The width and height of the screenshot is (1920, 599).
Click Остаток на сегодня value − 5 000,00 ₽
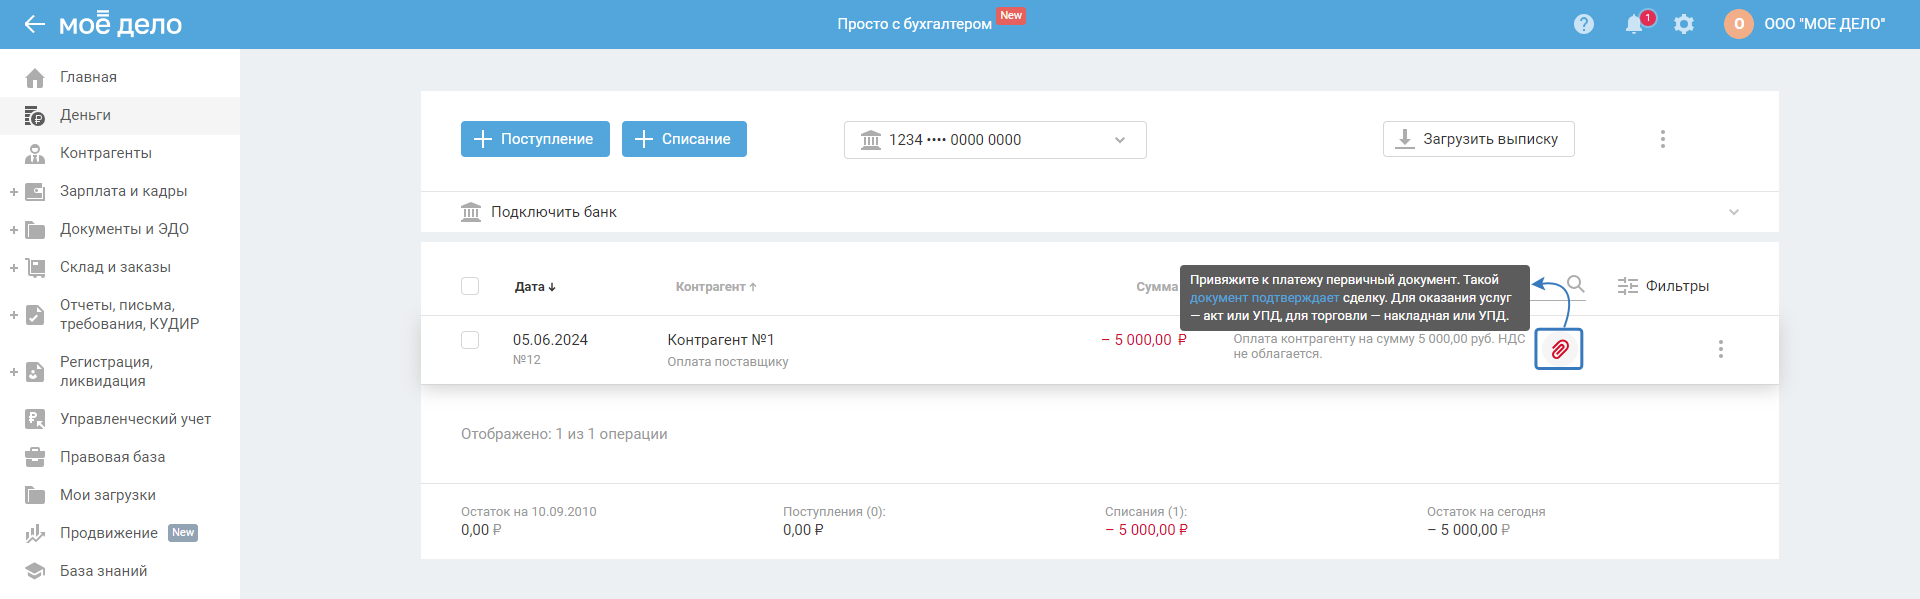1468,530
